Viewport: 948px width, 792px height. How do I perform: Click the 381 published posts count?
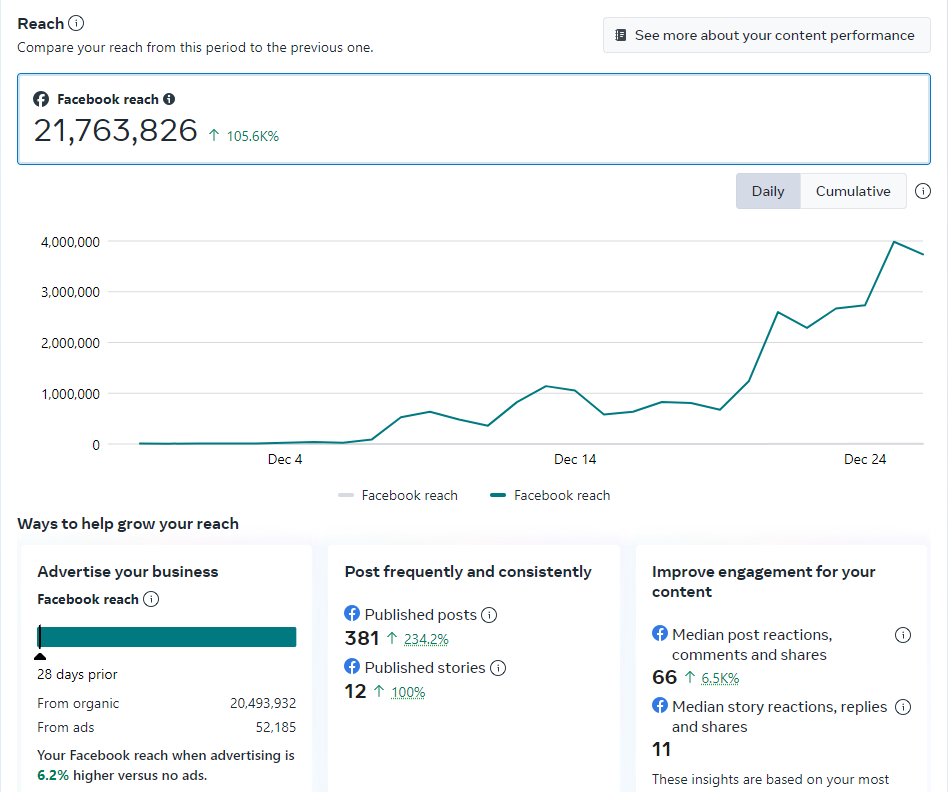pos(362,638)
